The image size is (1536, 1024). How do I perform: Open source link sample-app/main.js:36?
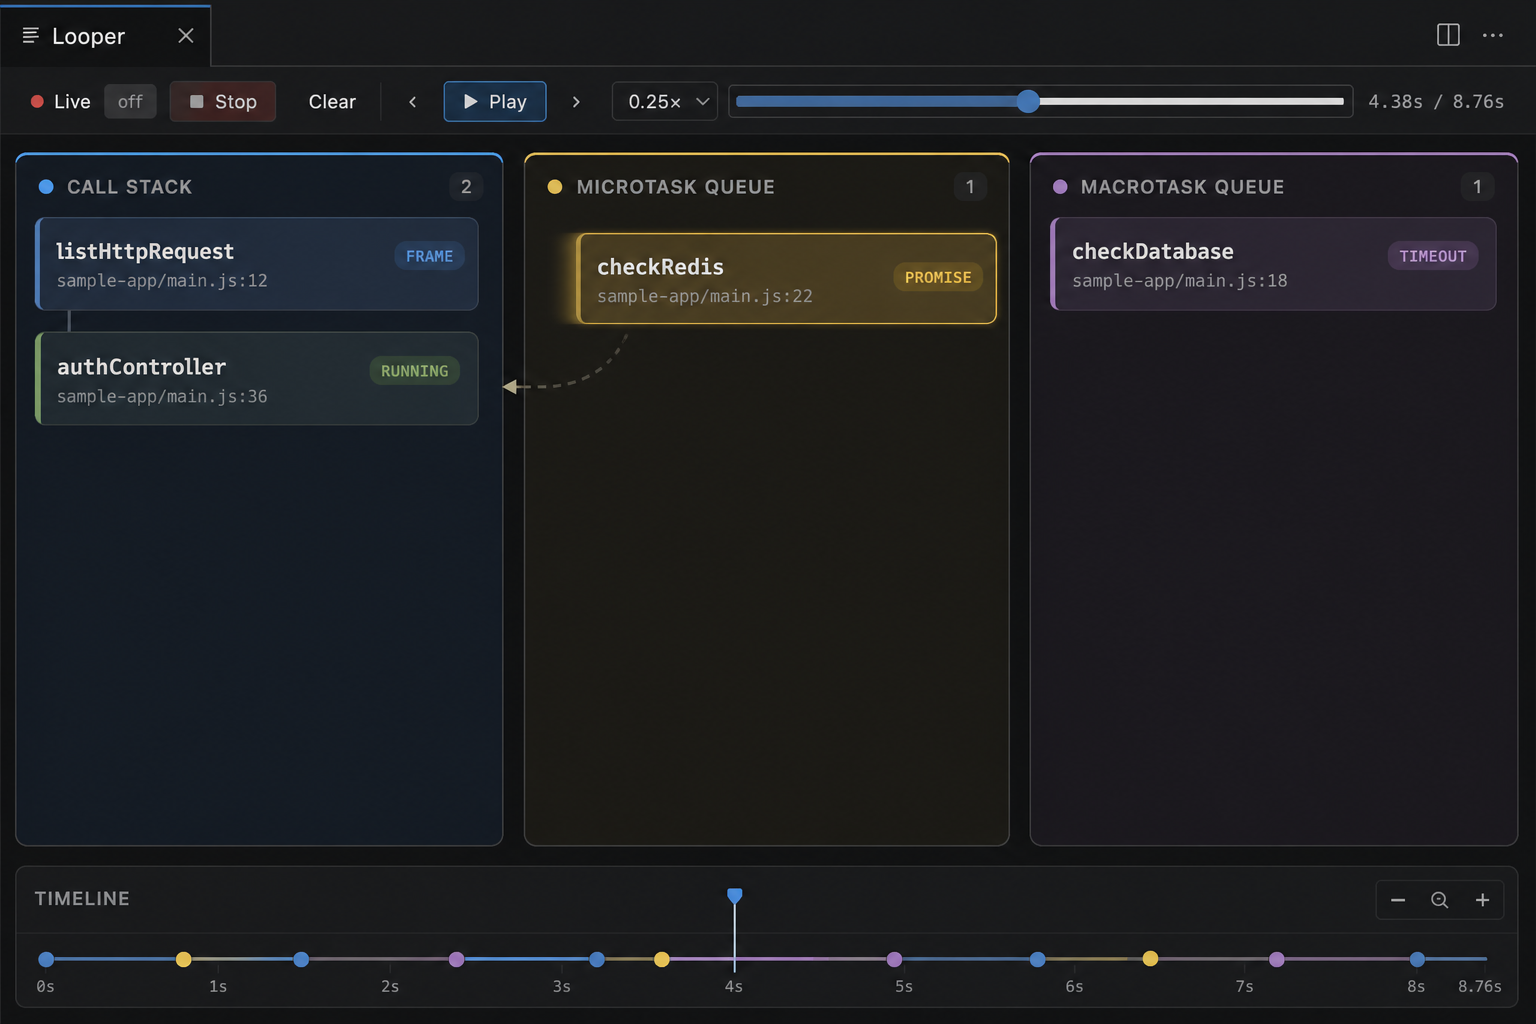coord(162,396)
